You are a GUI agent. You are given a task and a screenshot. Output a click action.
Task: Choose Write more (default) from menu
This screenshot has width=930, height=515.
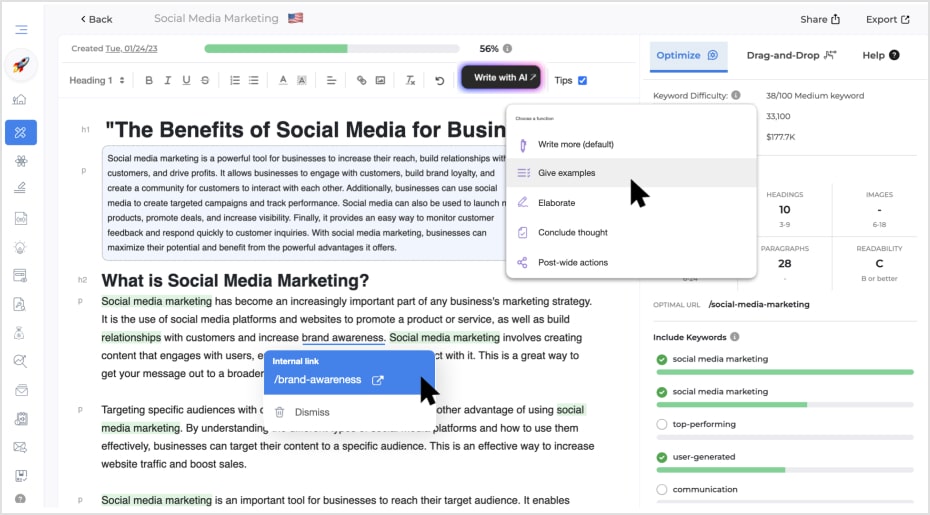point(631,144)
